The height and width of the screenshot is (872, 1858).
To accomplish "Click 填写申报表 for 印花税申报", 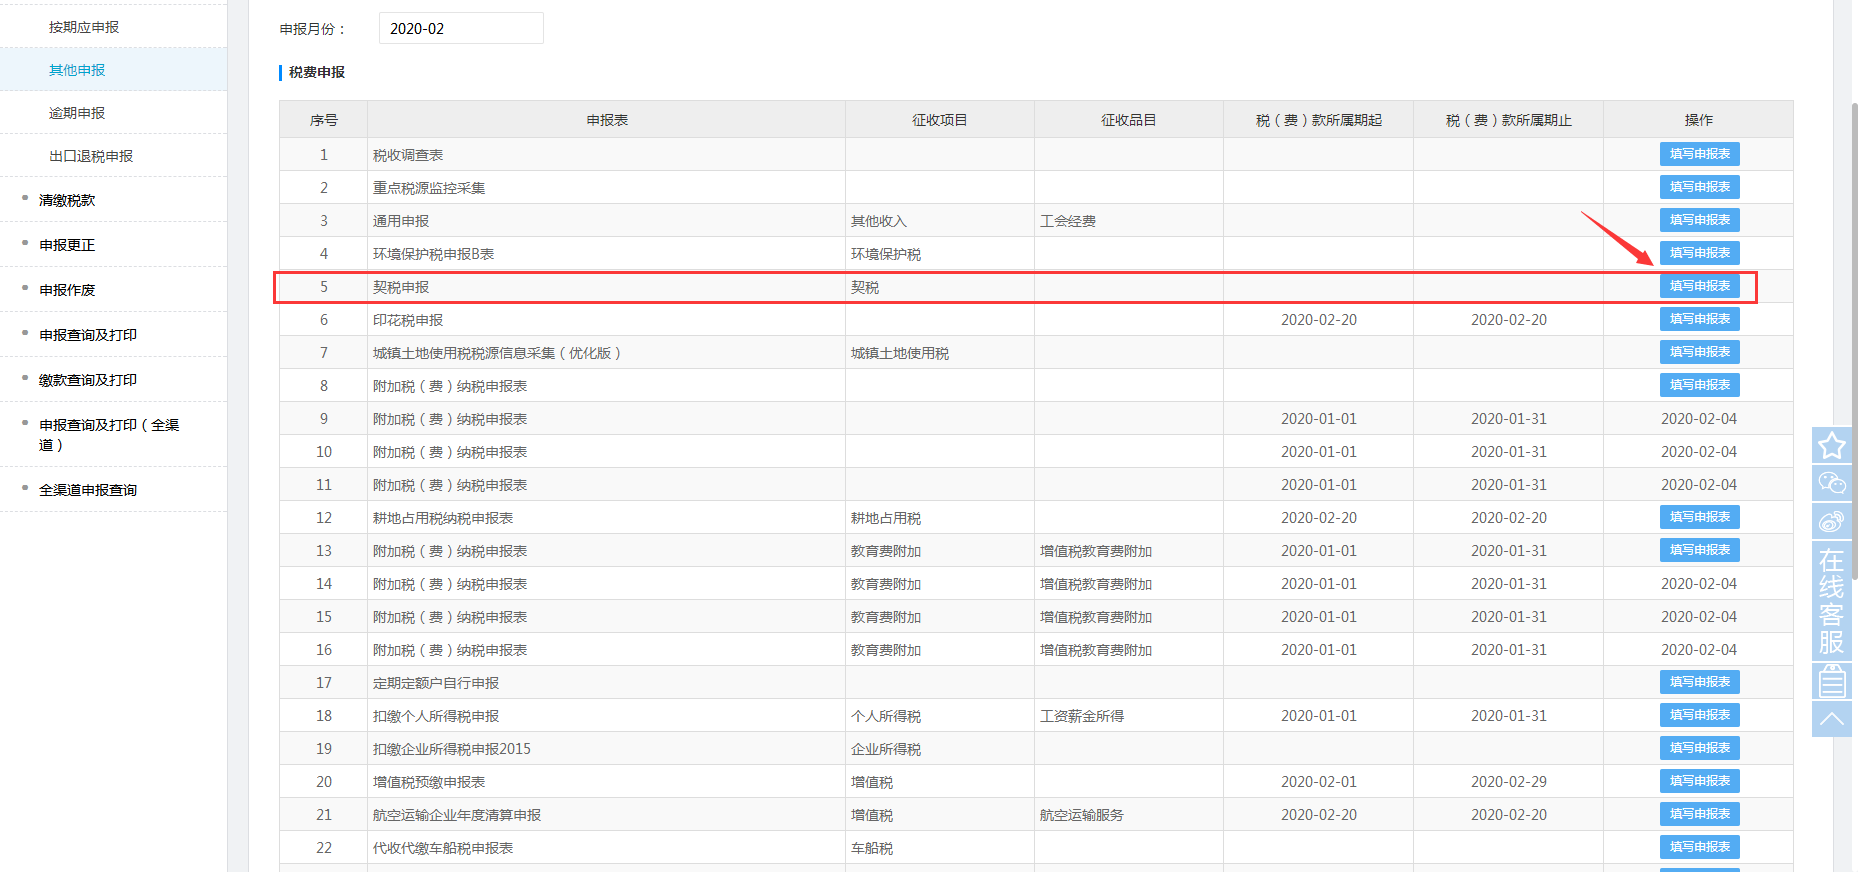I will coord(1699,319).
